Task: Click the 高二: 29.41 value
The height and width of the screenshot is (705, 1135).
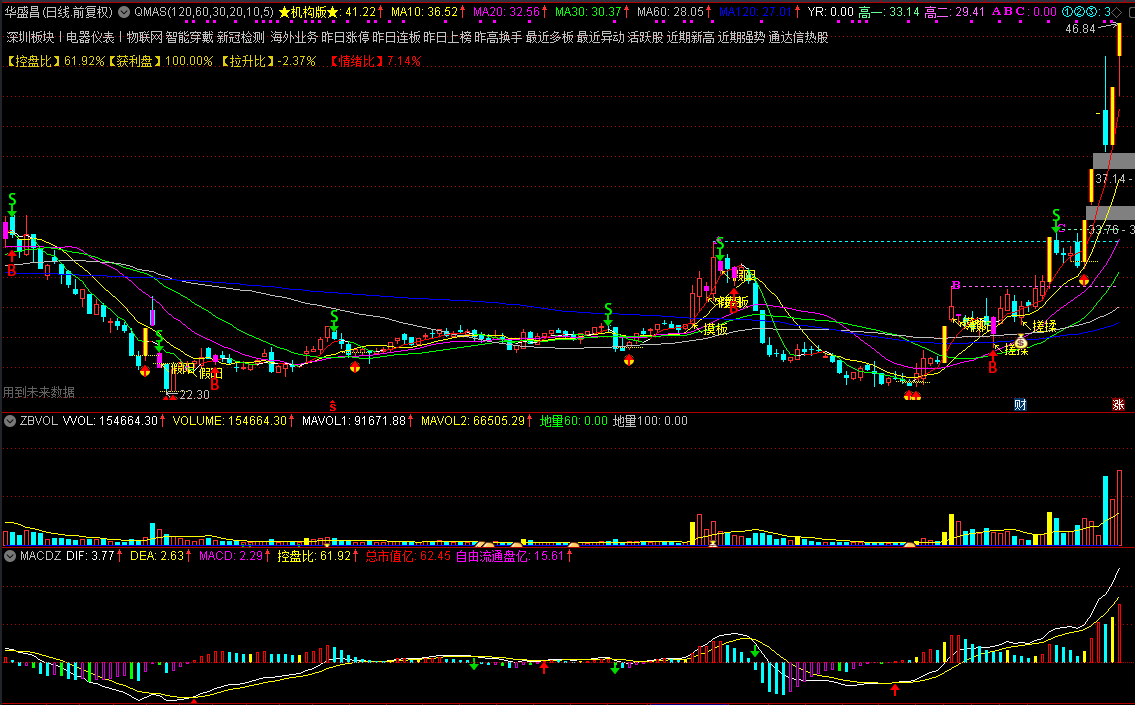Action: pyautogui.click(x=954, y=12)
